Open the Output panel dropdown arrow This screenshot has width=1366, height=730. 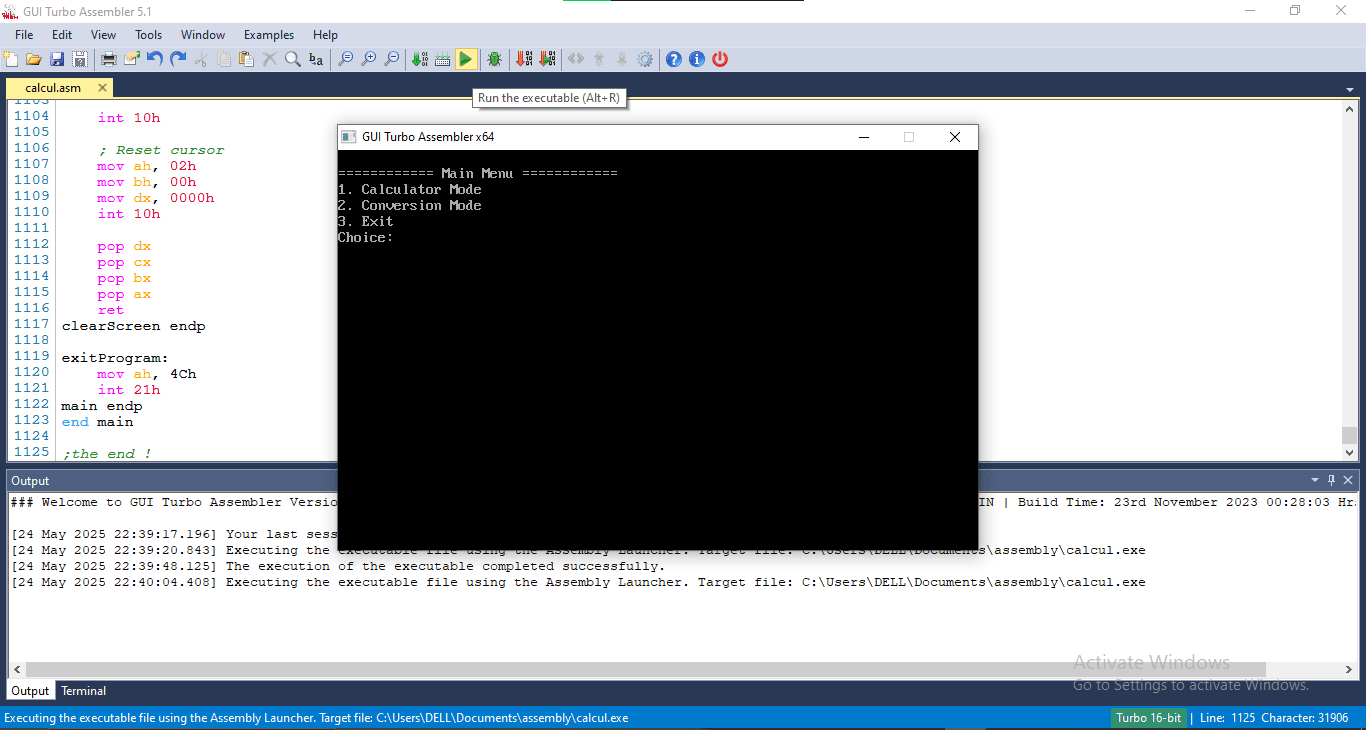coord(1315,480)
